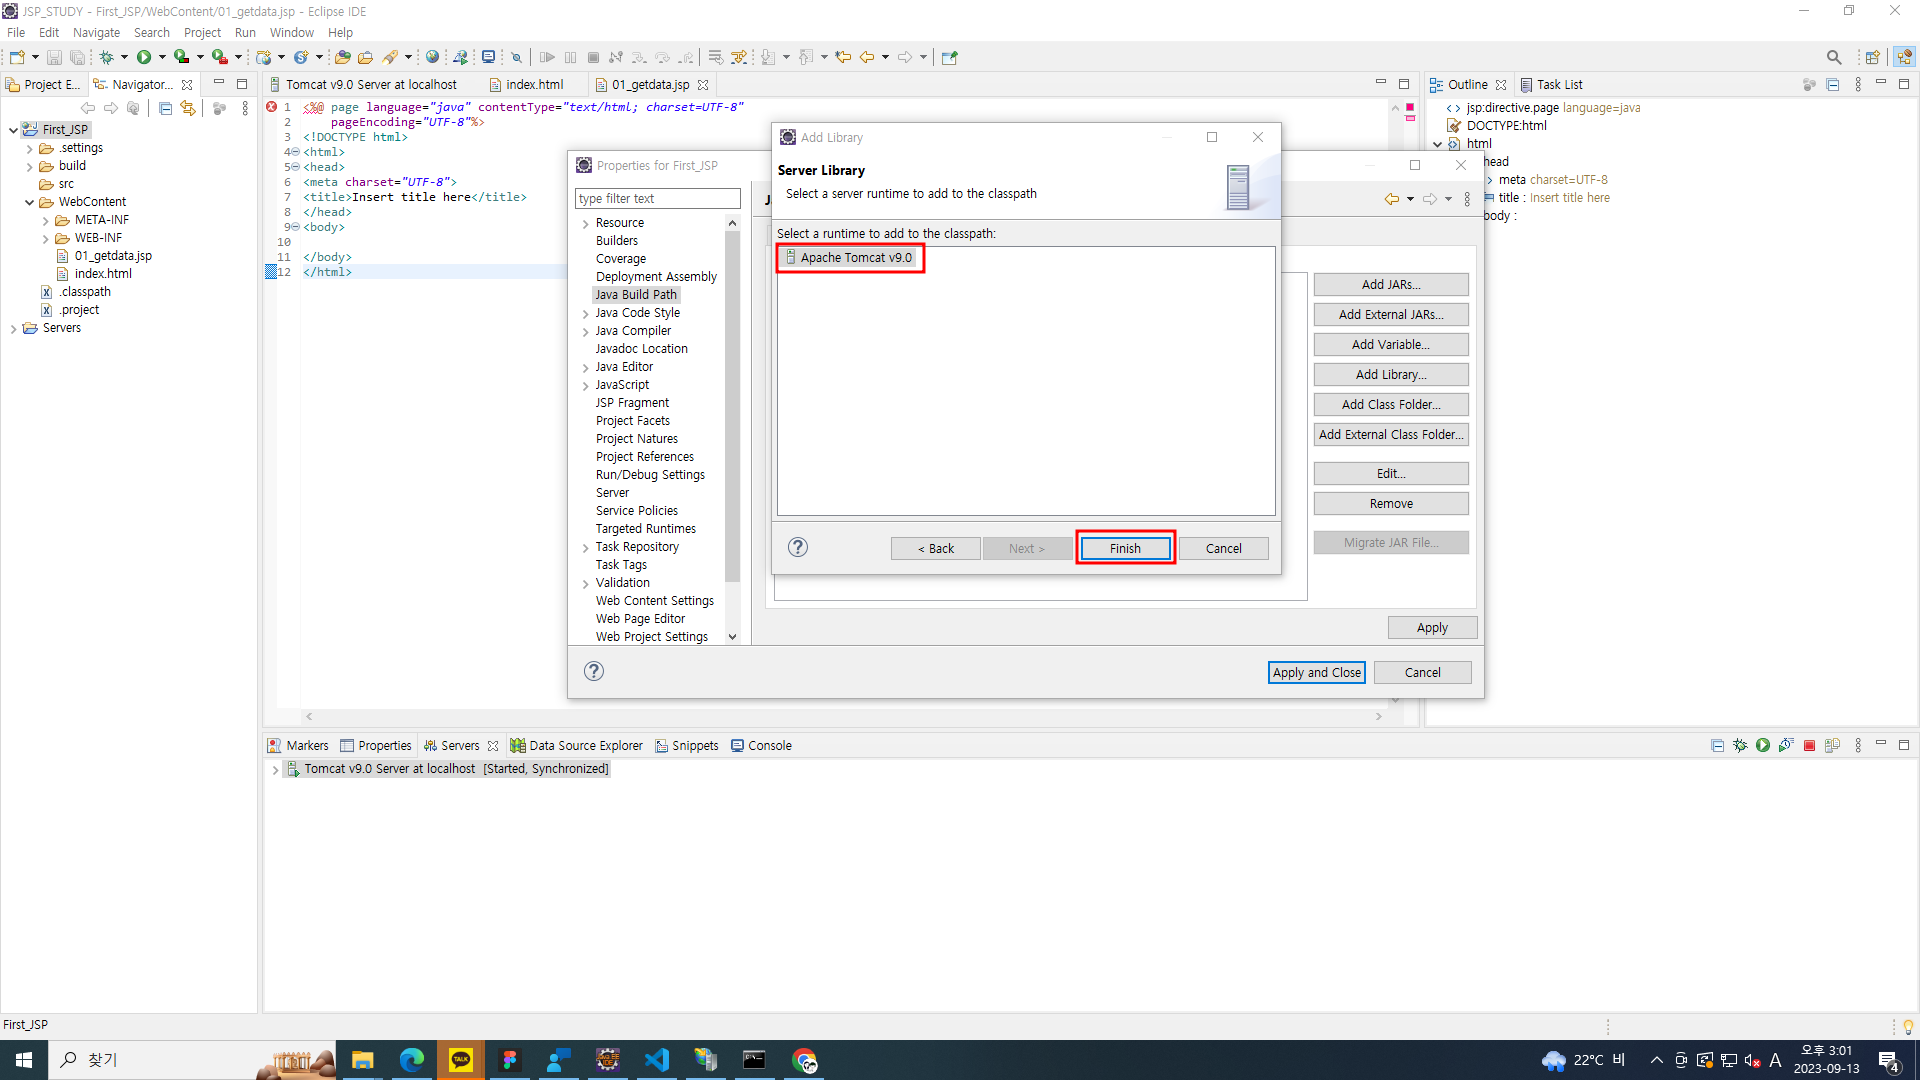Image resolution: width=1920 pixels, height=1080 pixels.
Task: Stop the Tomcat server with red square icon
Action: tap(1809, 746)
